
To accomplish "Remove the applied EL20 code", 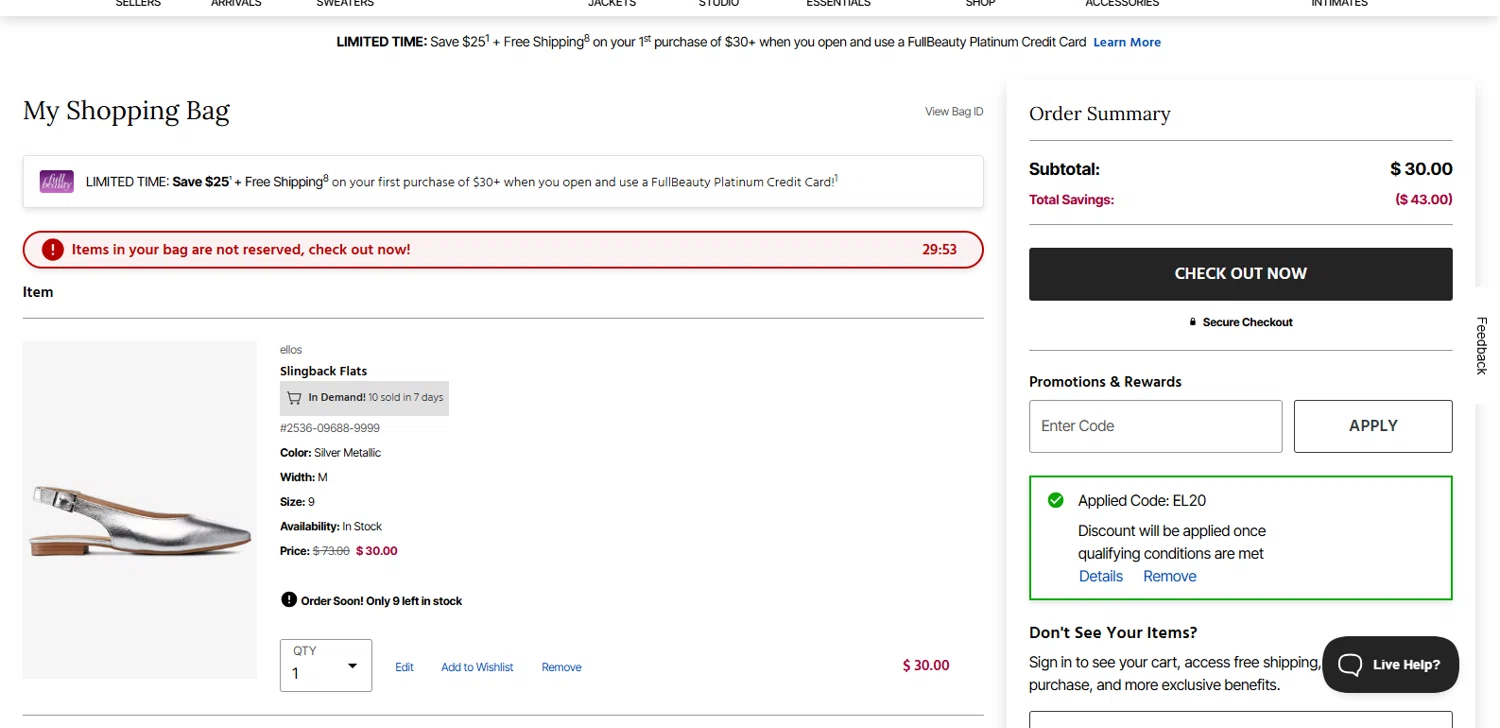I will coord(1169,576).
